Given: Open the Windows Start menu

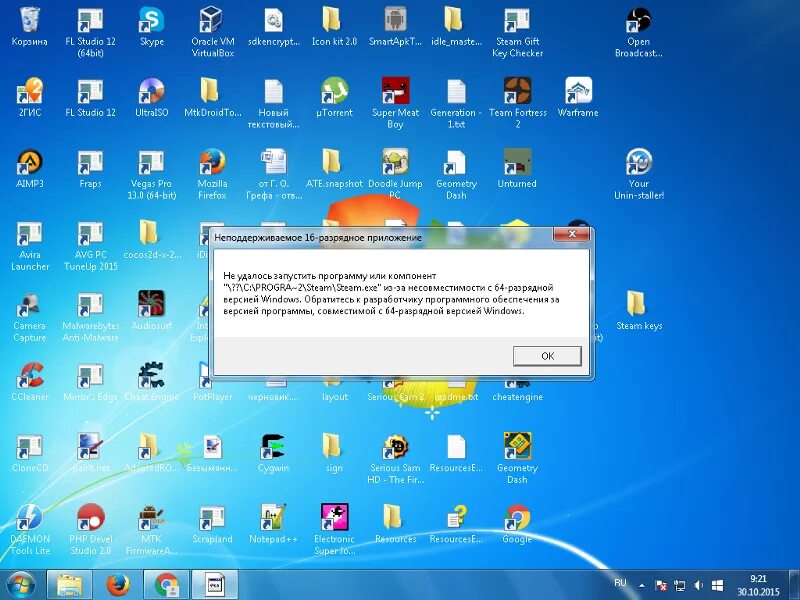Looking at the screenshot, I should (x=20, y=585).
